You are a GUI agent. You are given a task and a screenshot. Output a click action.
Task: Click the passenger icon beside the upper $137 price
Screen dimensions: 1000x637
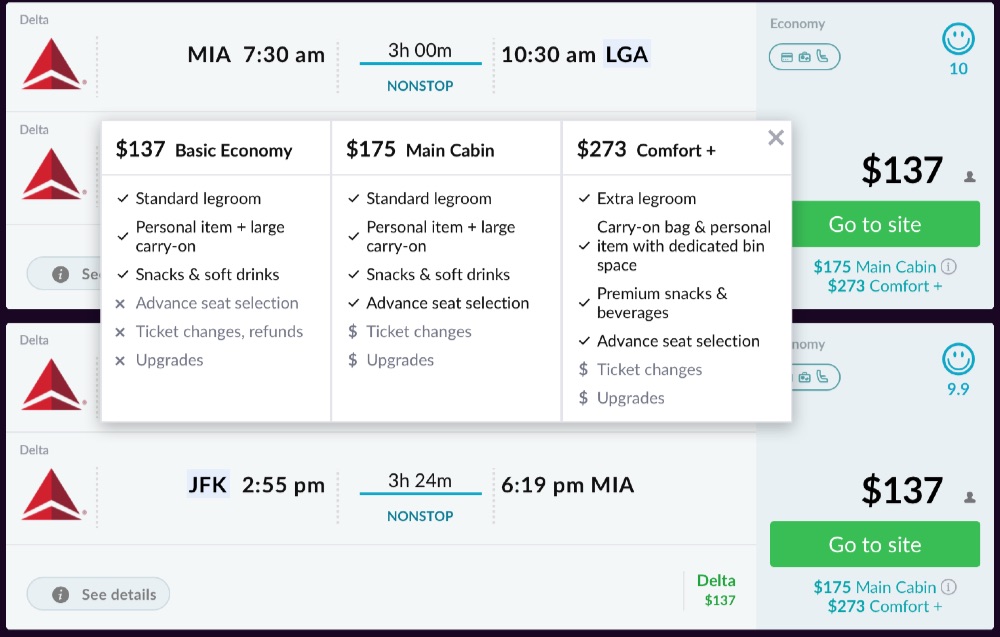969,177
